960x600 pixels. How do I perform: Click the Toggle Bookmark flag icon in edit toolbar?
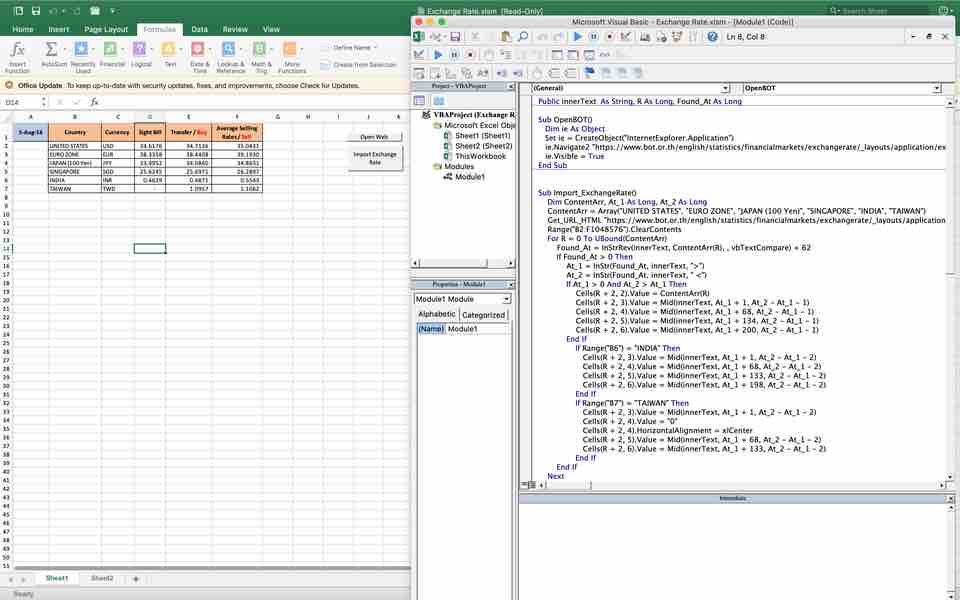(x=590, y=73)
